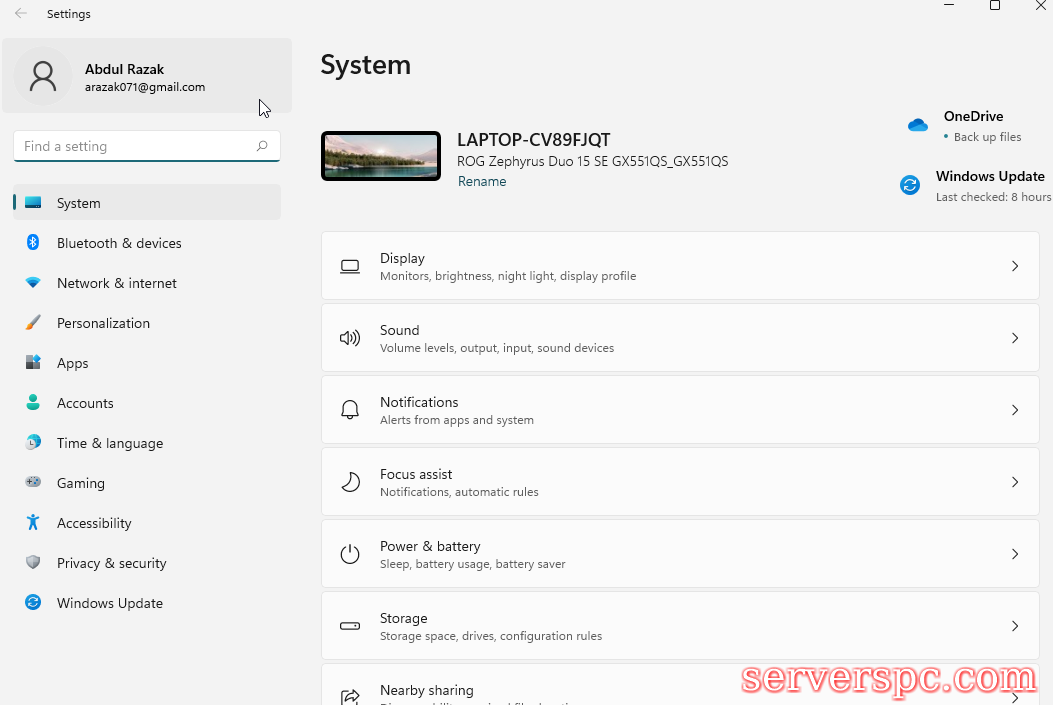Click the Gaming controller icon in sidebar
Image resolution: width=1053 pixels, height=705 pixels.
tap(33, 483)
